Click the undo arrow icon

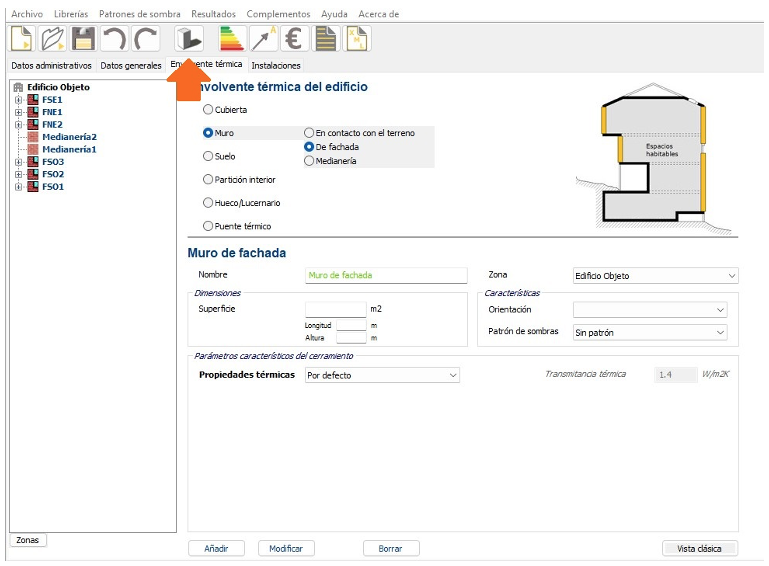click(115, 38)
